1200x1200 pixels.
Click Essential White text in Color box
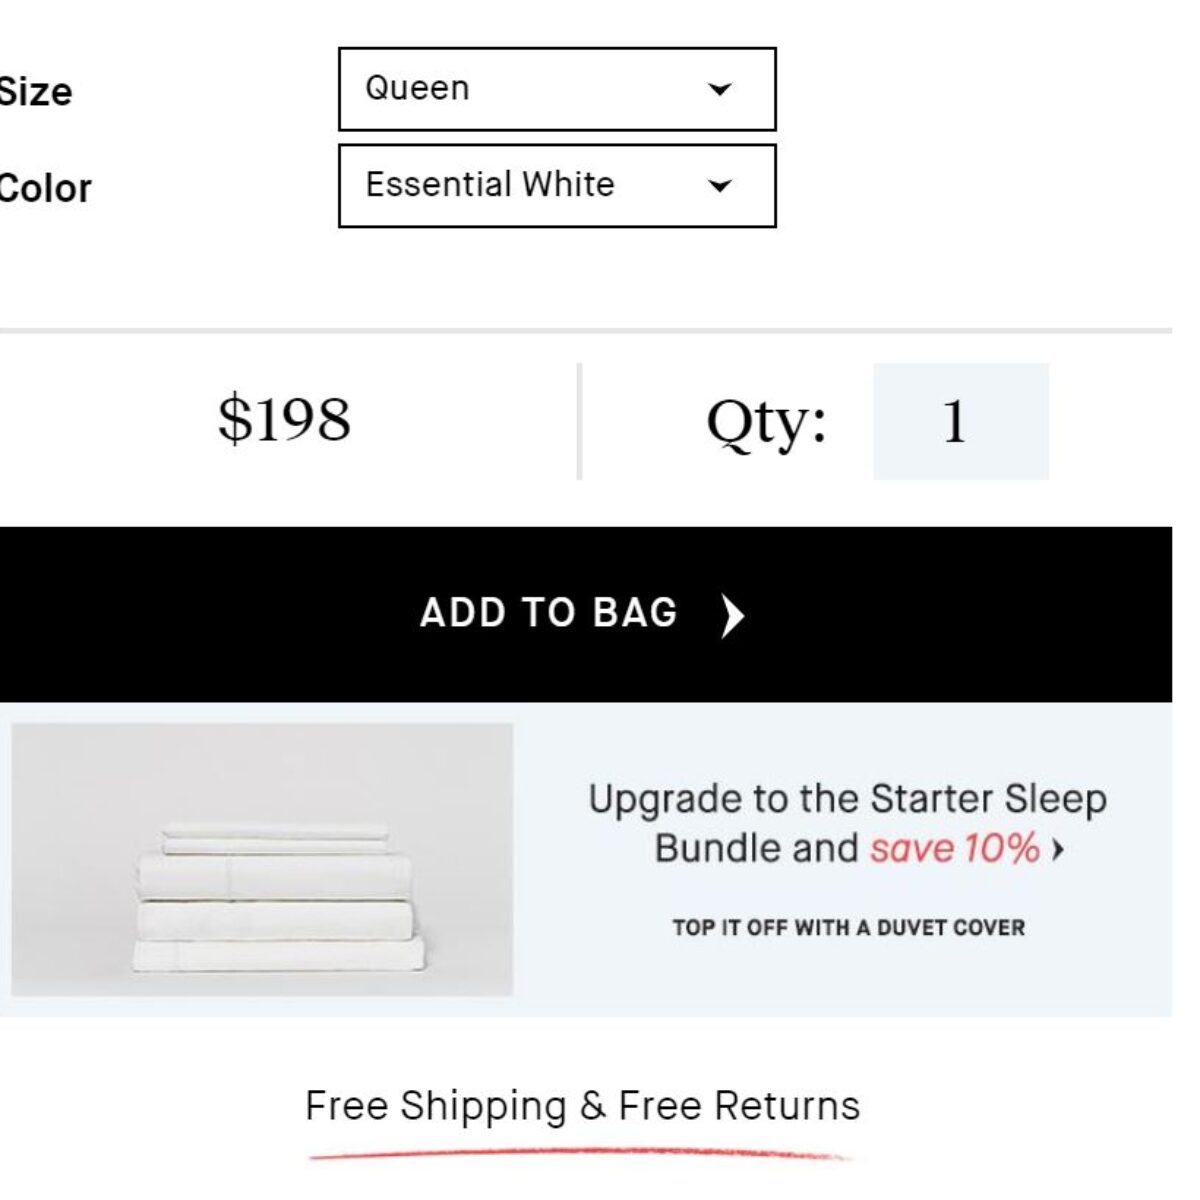coord(490,184)
